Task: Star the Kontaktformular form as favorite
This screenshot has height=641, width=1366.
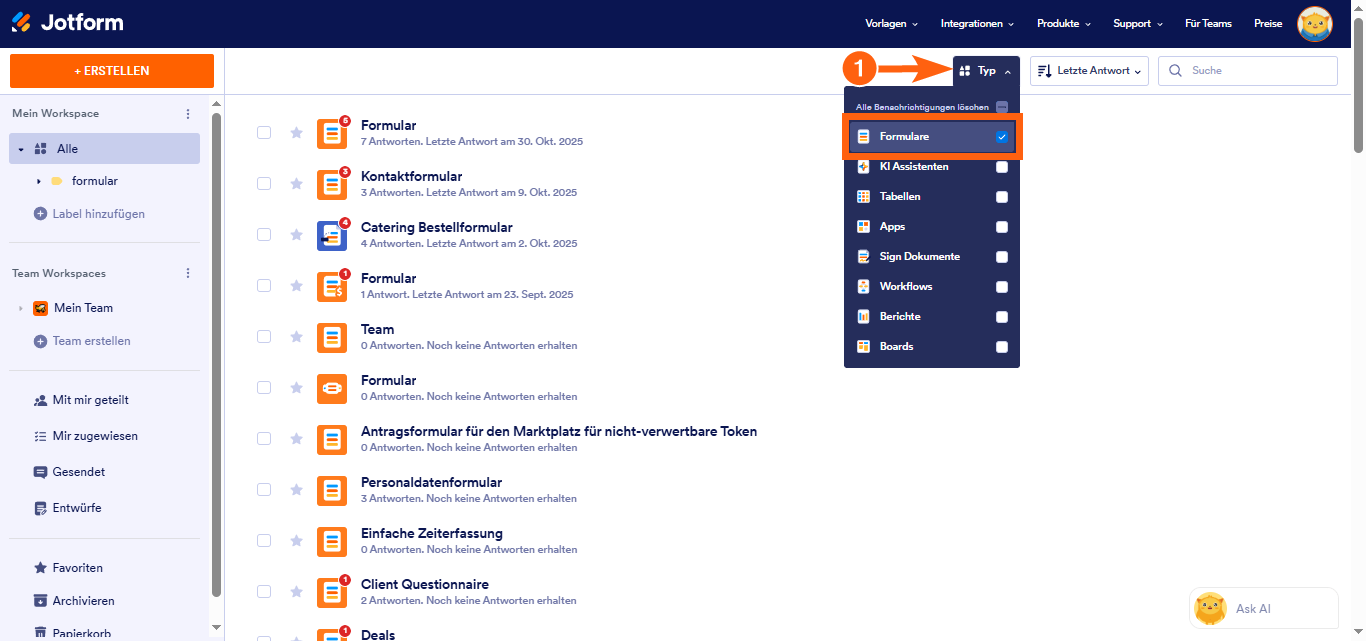Action: tap(296, 184)
